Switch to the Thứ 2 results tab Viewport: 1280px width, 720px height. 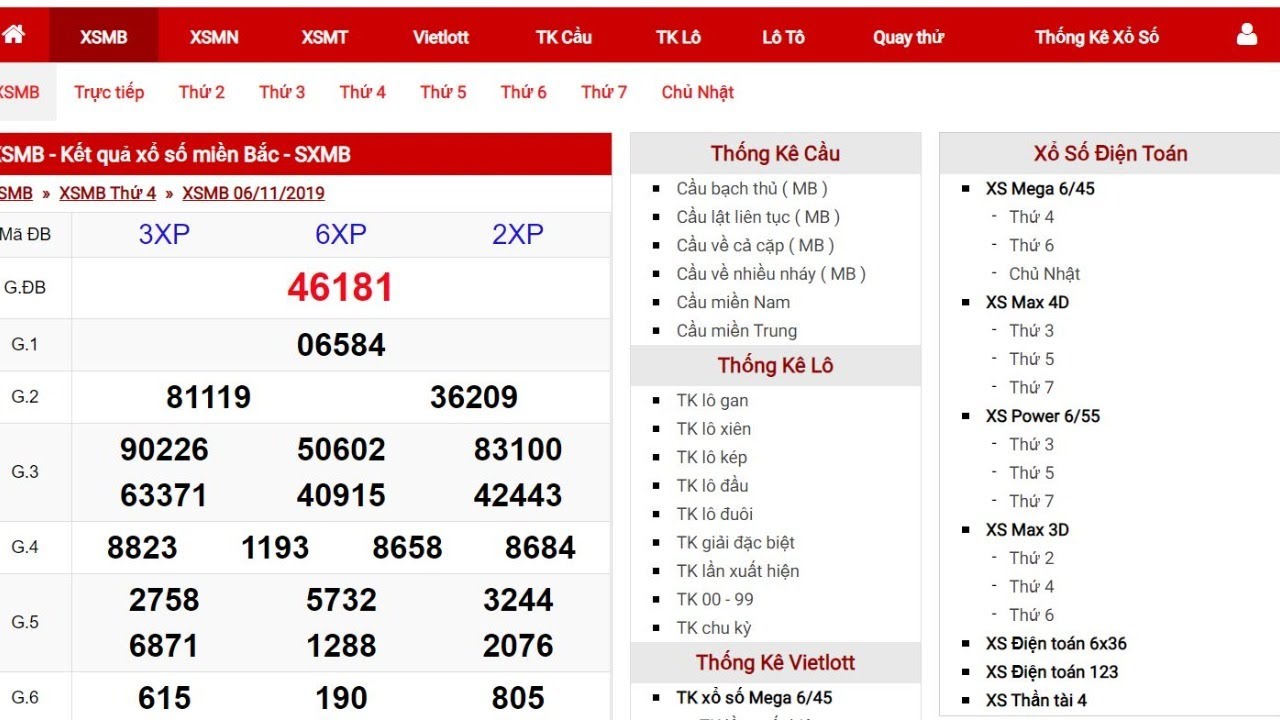click(202, 92)
